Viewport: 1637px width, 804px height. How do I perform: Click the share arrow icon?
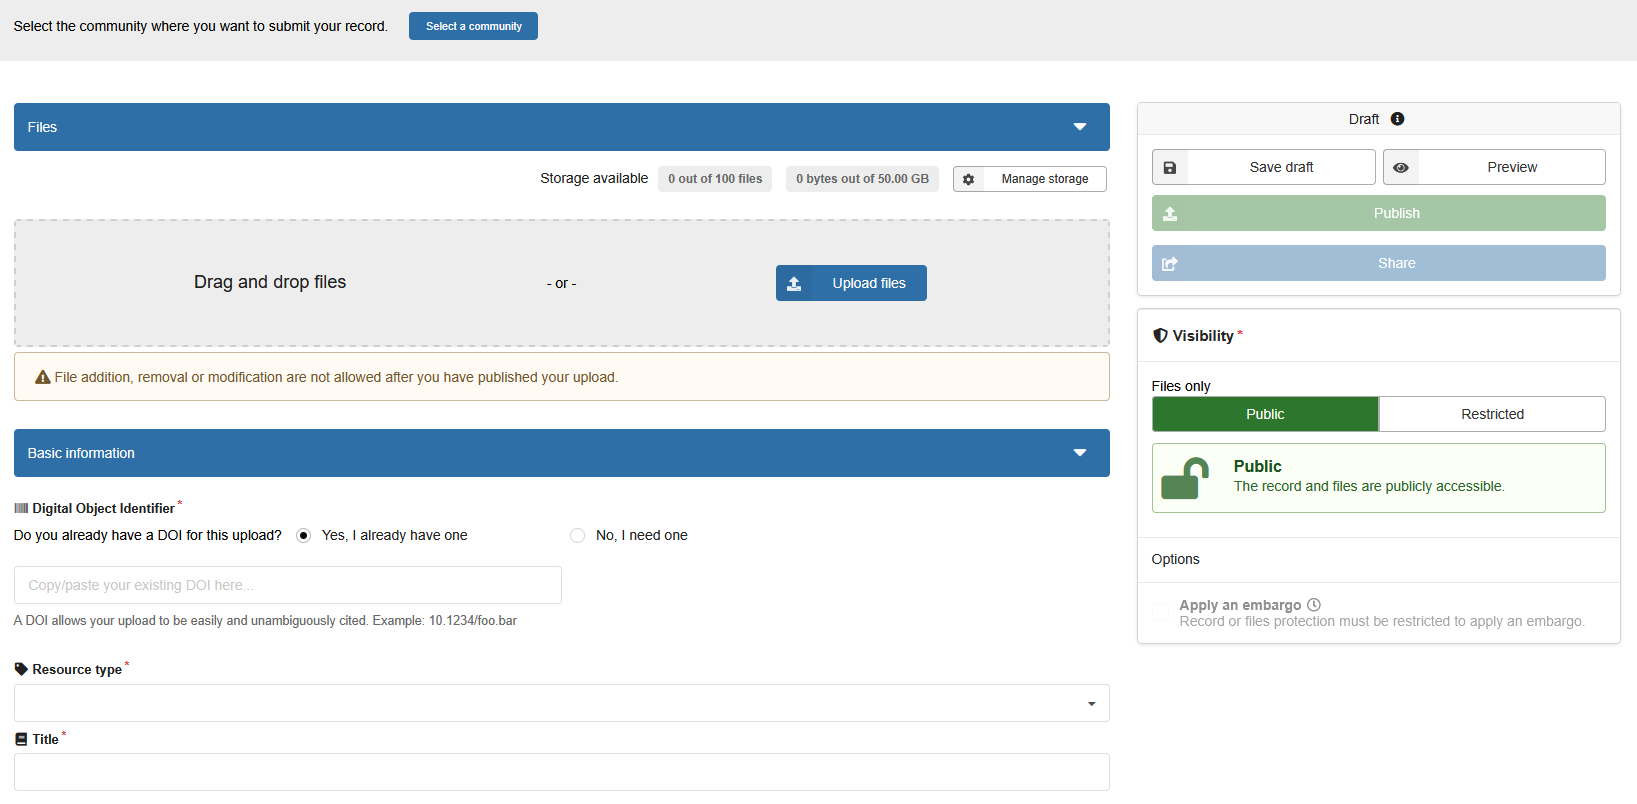(x=1169, y=264)
